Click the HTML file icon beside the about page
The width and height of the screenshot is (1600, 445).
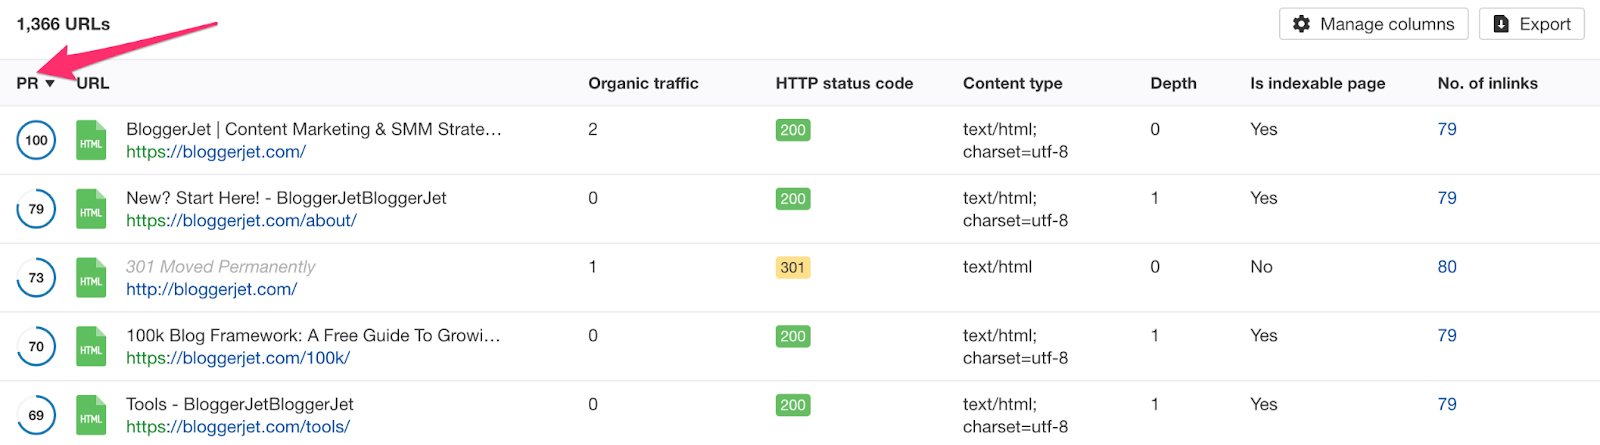pyautogui.click(x=91, y=210)
